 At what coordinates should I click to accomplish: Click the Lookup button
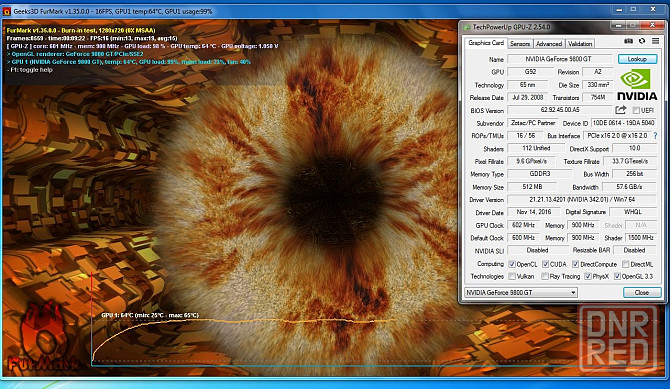pyautogui.click(x=637, y=59)
